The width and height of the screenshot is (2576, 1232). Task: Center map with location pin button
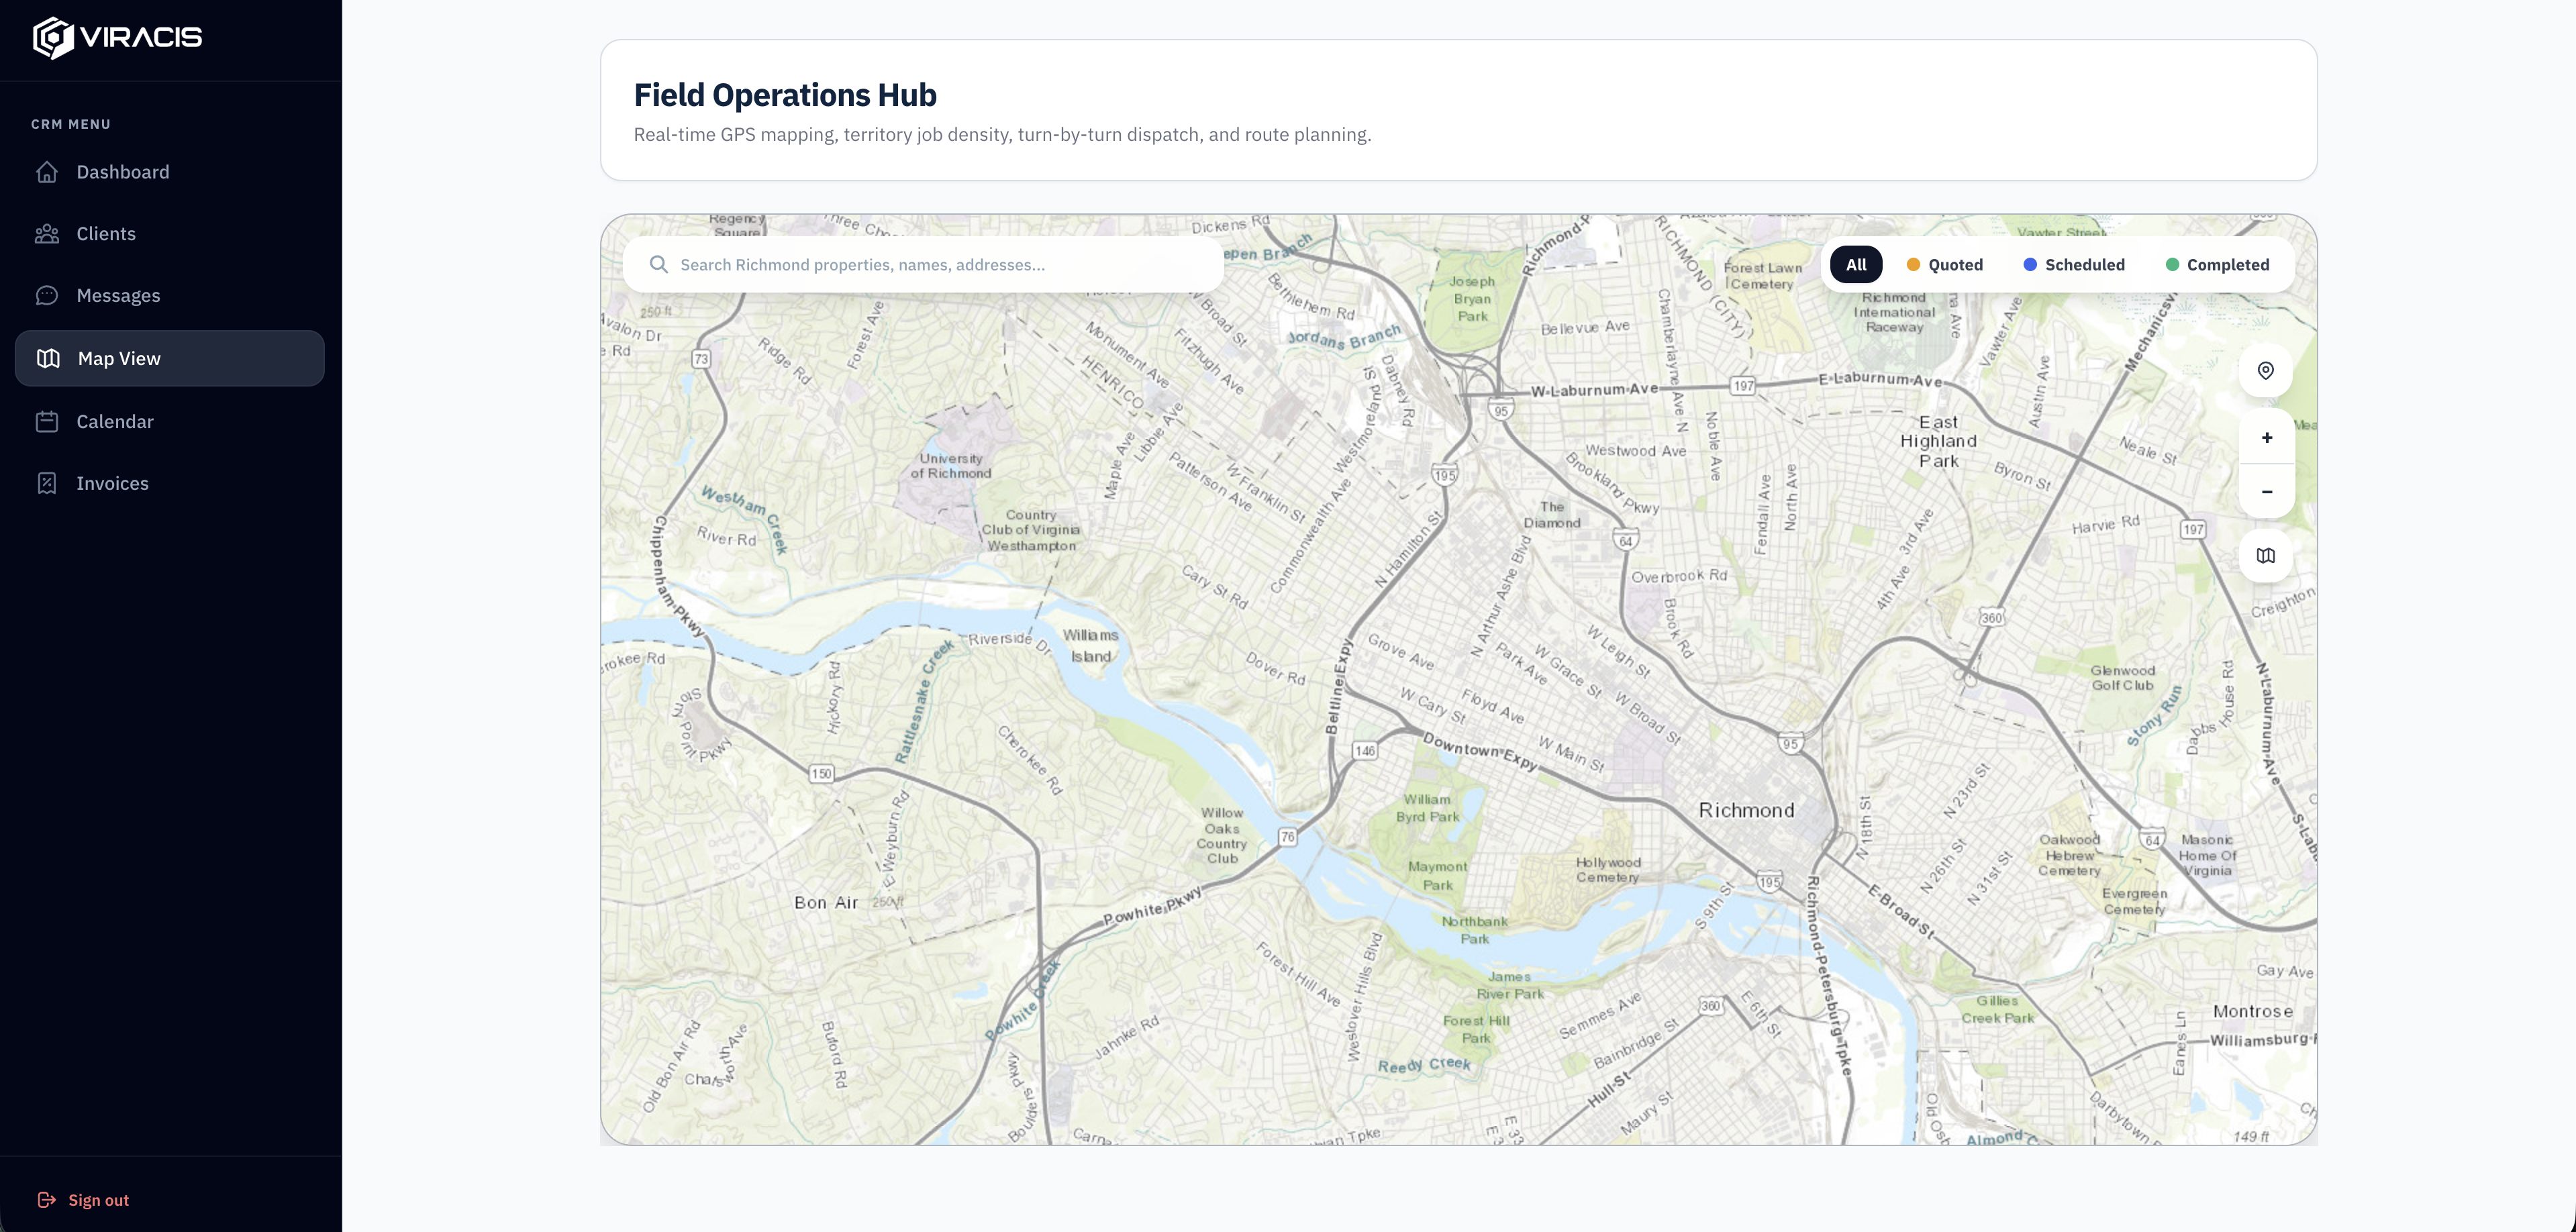[2266, 371]
